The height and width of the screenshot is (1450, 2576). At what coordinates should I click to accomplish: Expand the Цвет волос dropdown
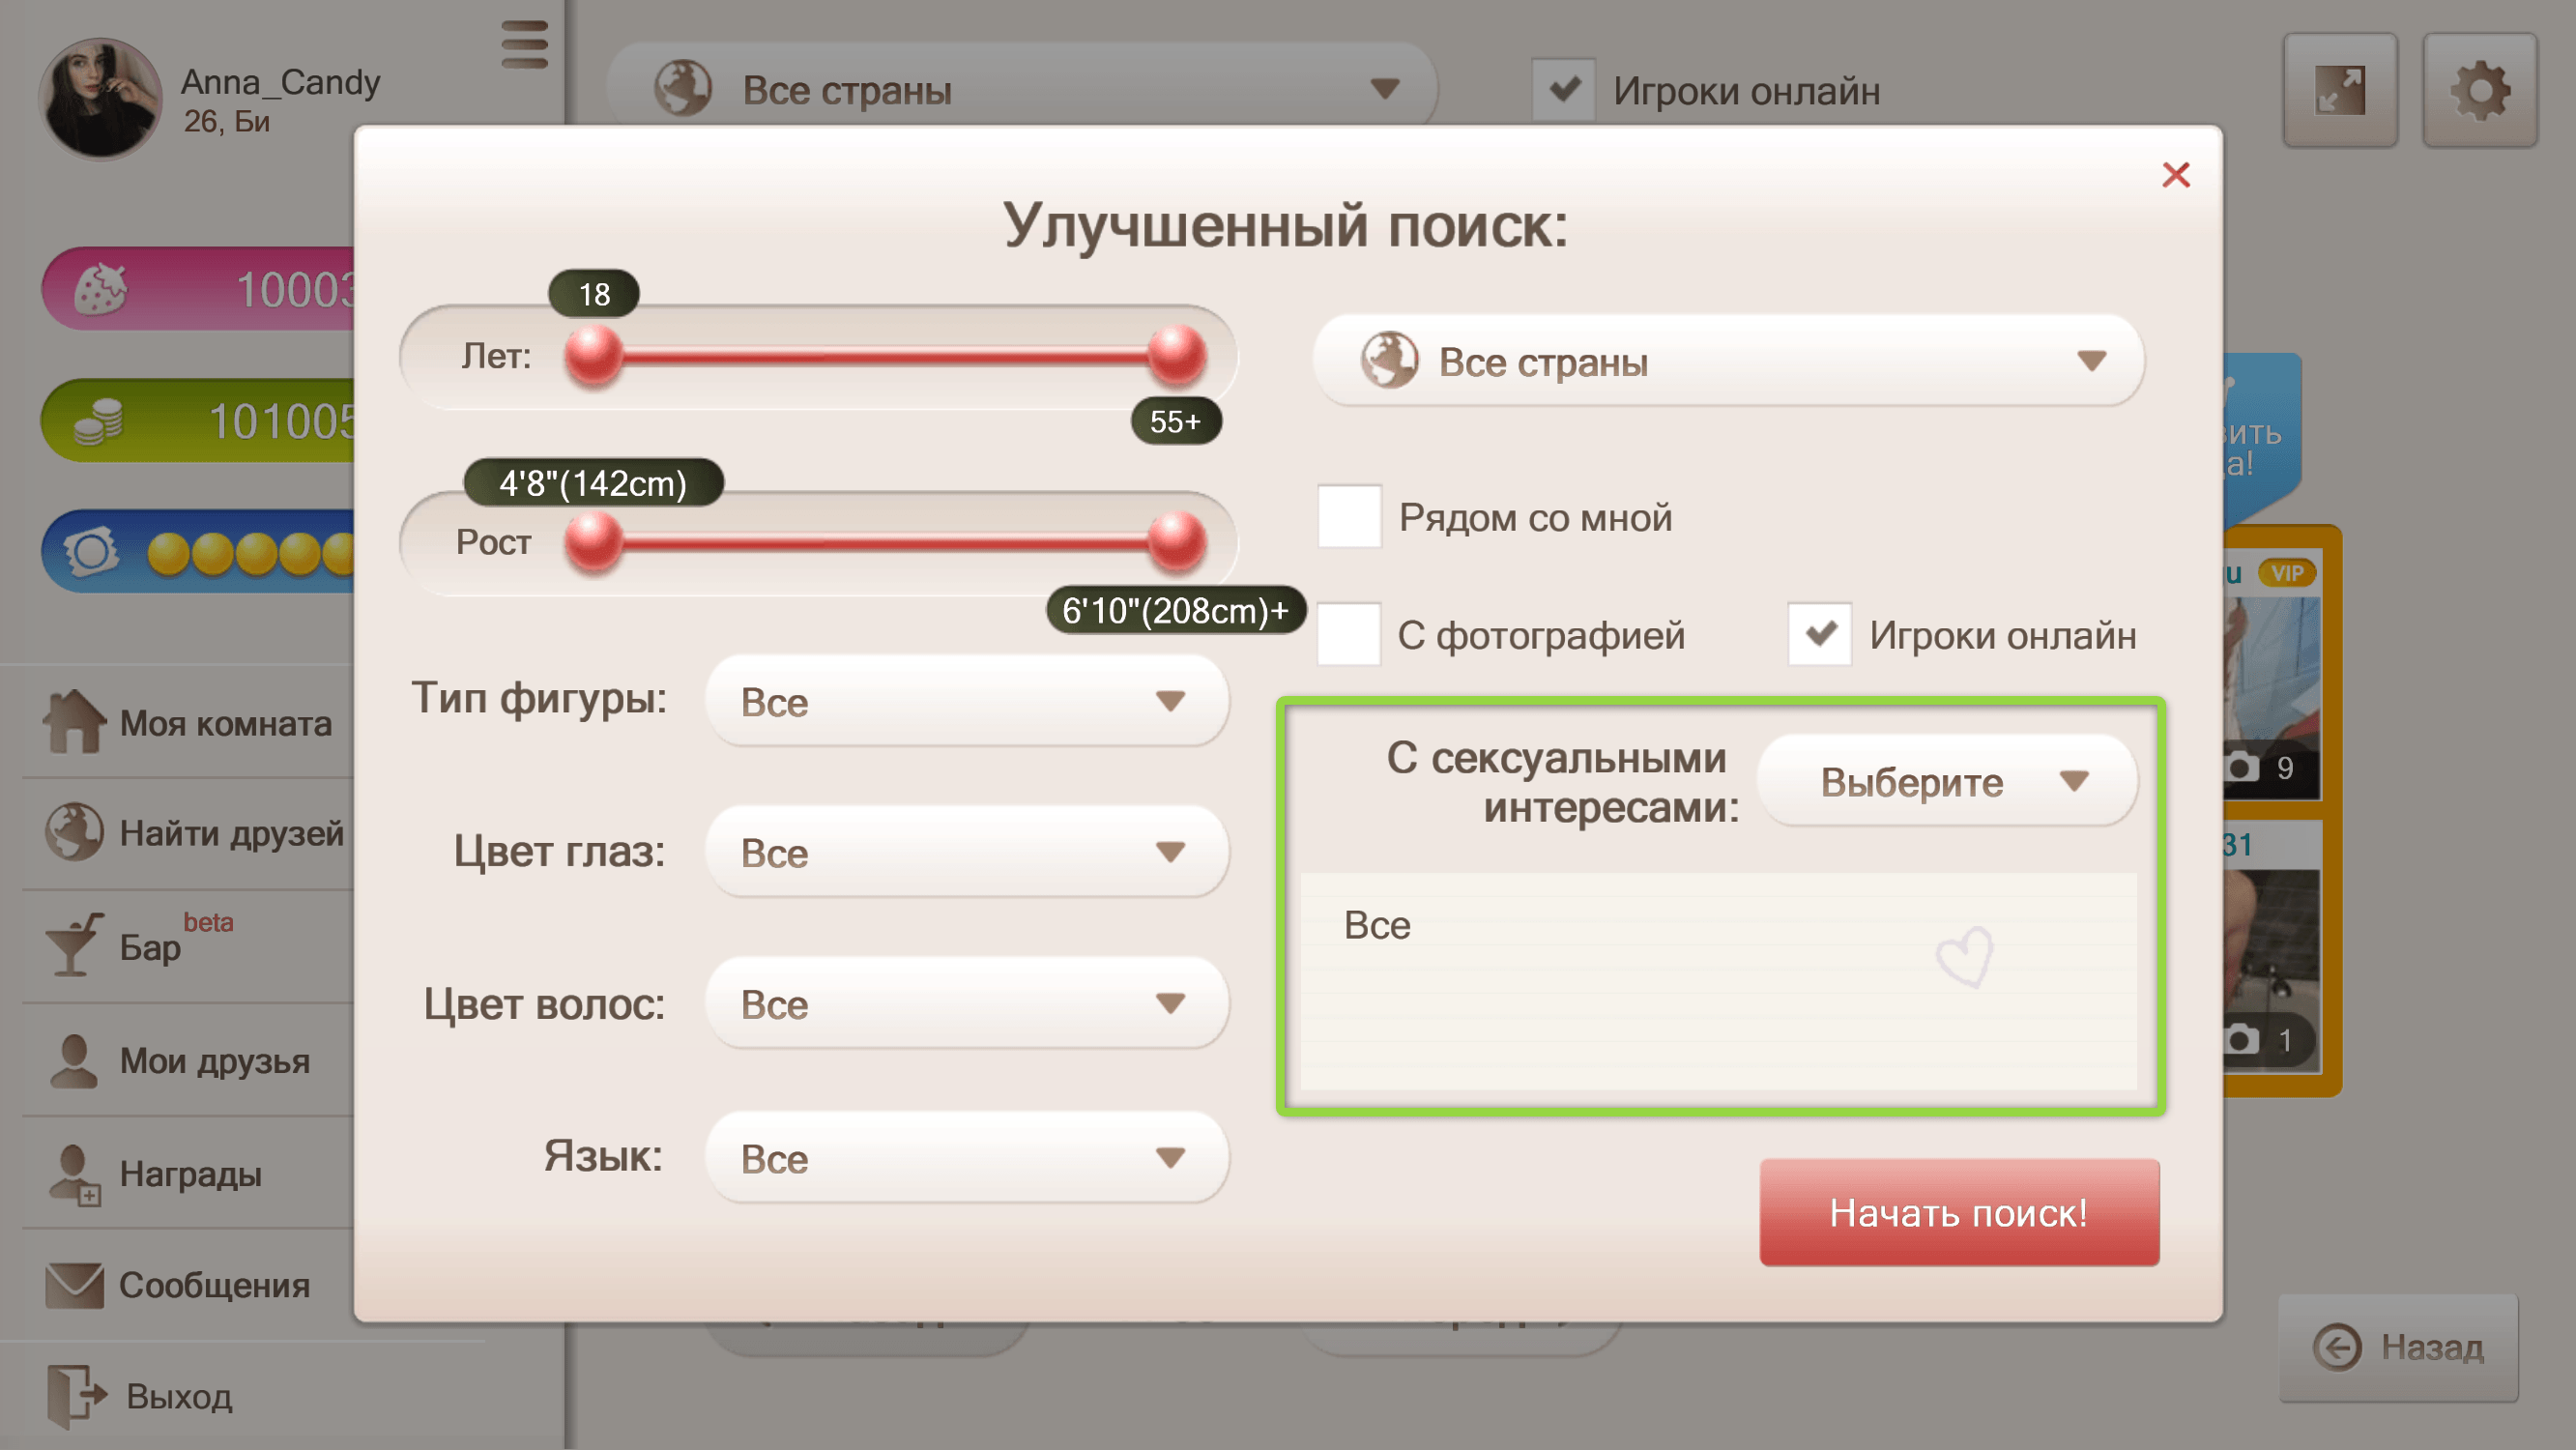point(967,1003)
